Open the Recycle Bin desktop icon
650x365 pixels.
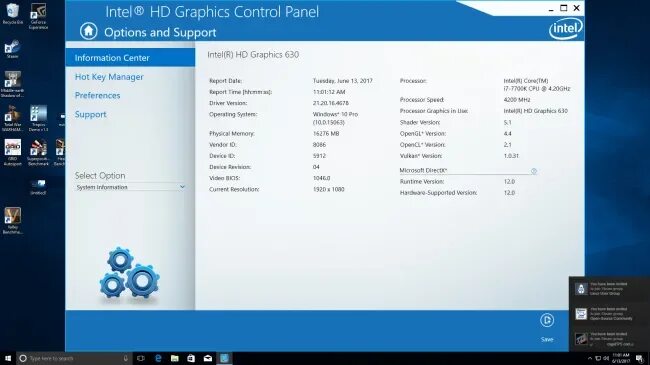pos(12,14)
